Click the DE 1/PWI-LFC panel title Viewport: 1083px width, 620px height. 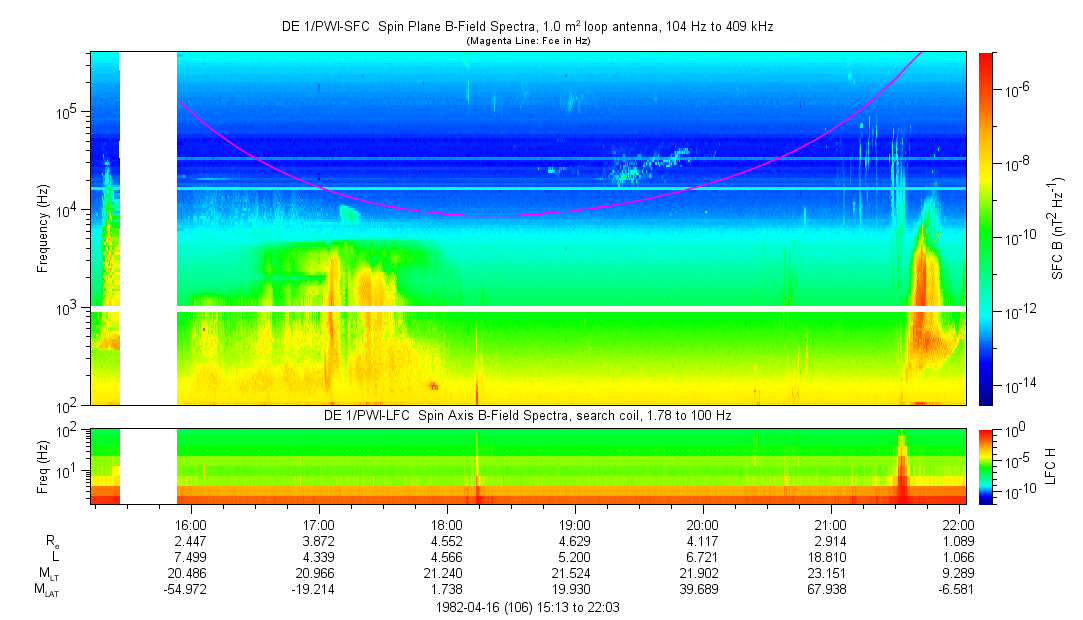pyautogui.click(x=527, y=415)
